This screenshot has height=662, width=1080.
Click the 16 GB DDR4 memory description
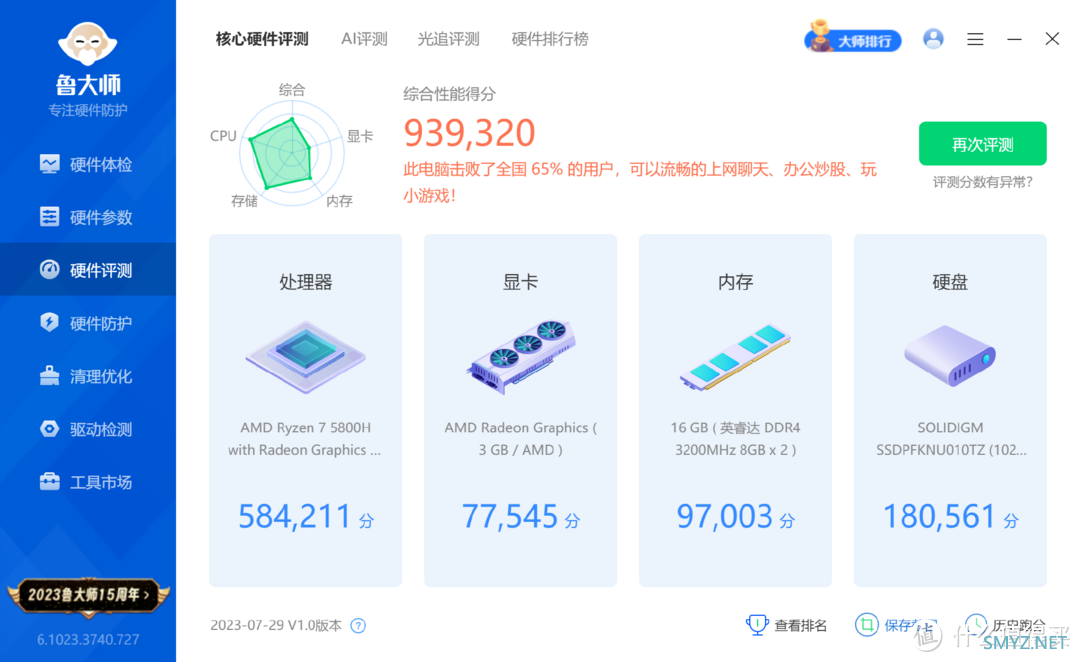736,439
